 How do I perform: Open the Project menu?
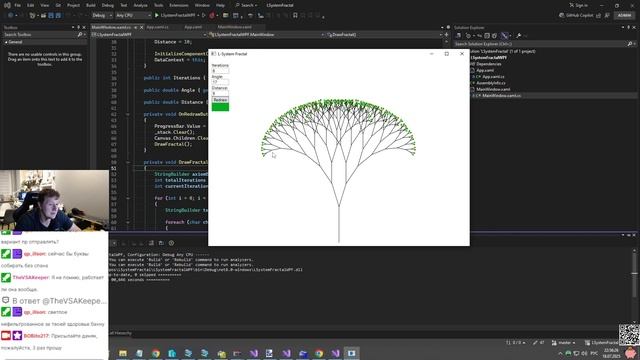pos(73,5)
